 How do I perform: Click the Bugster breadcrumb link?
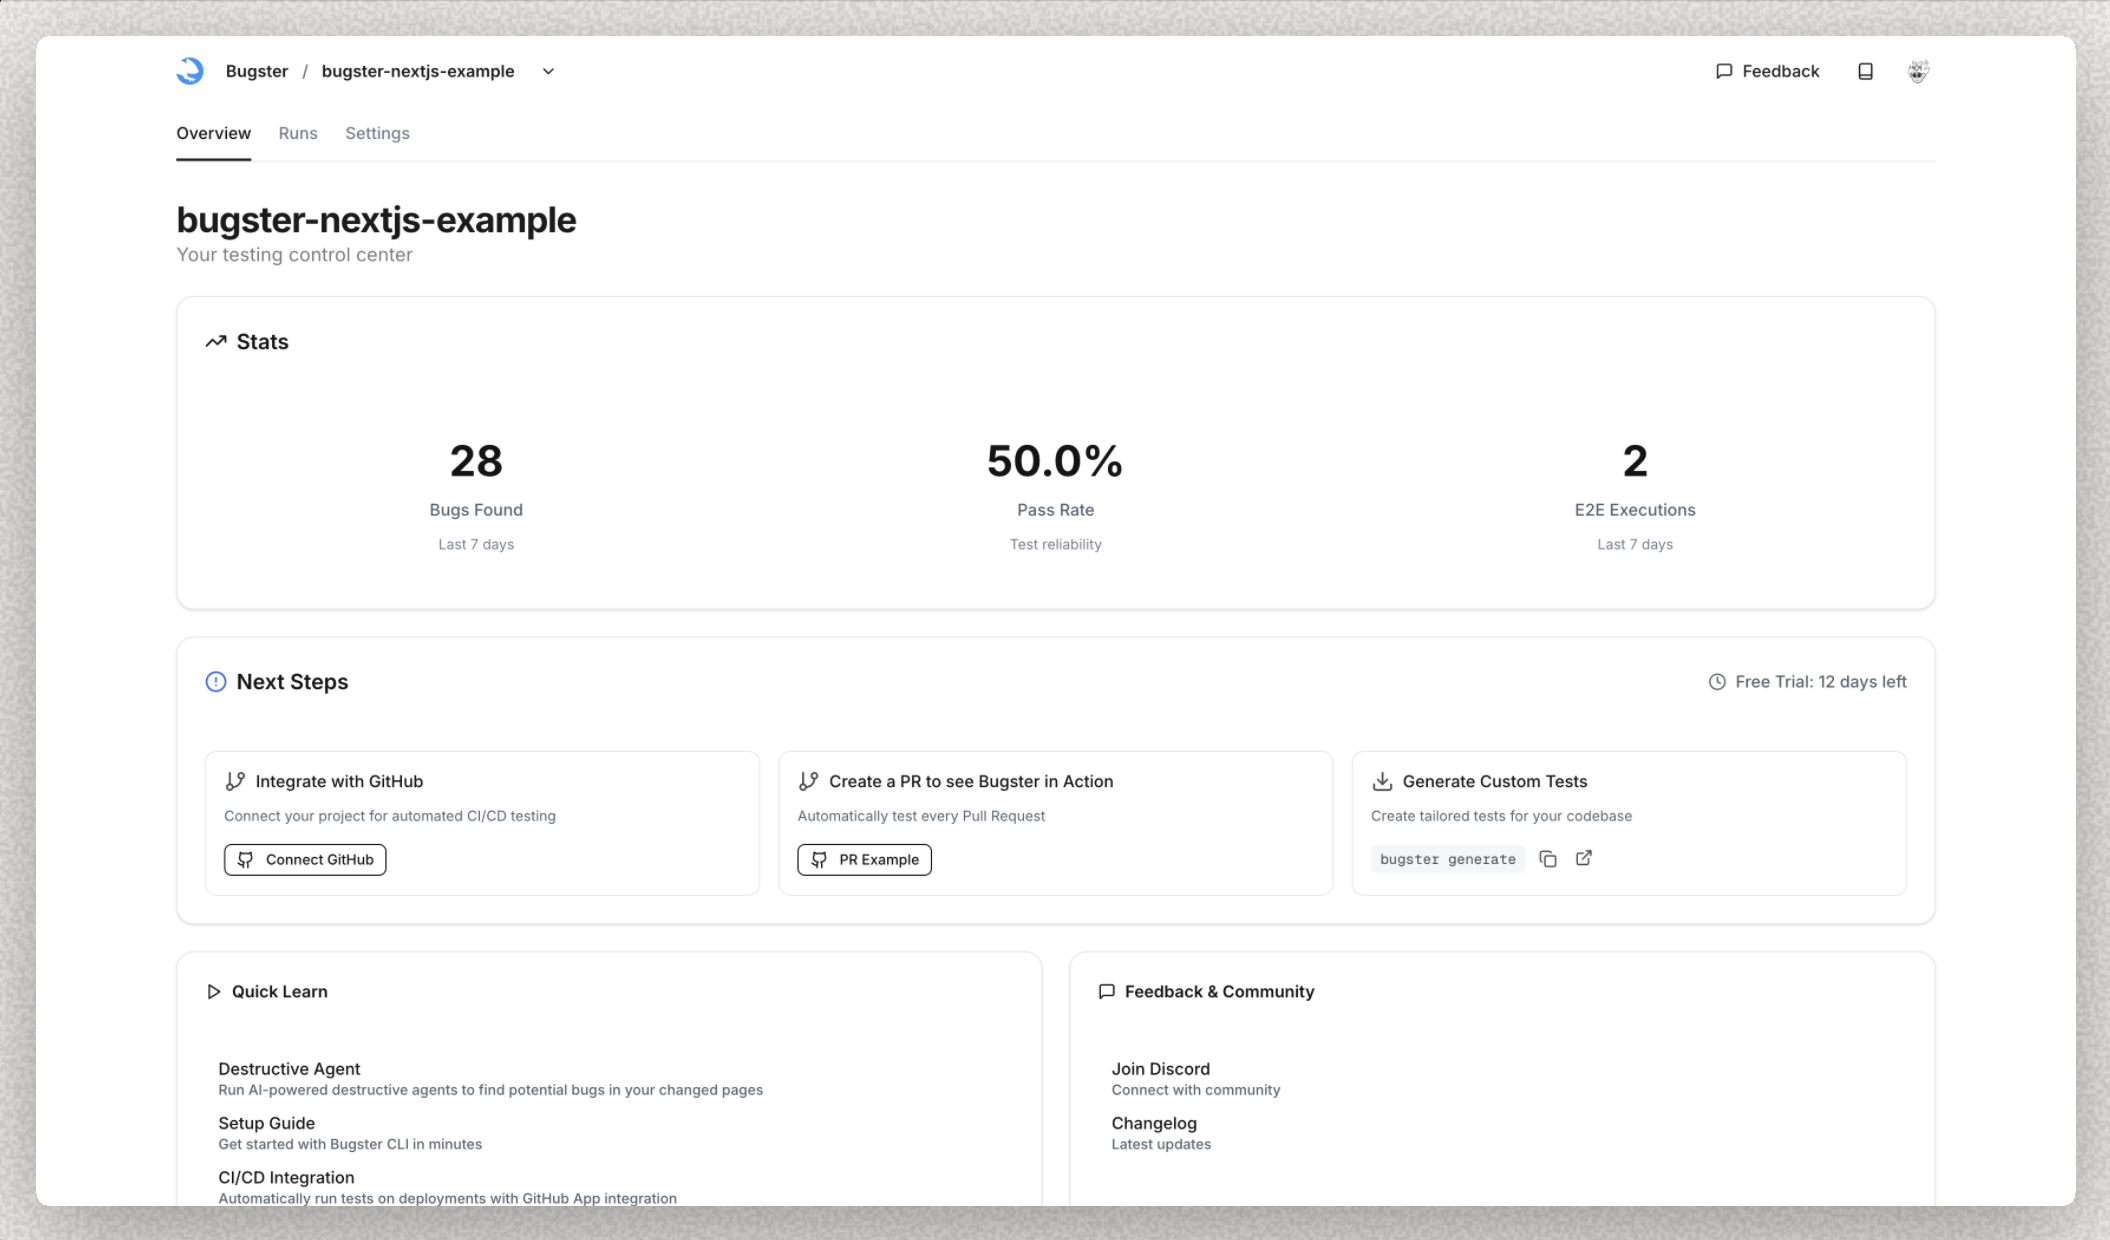[257, 71]
